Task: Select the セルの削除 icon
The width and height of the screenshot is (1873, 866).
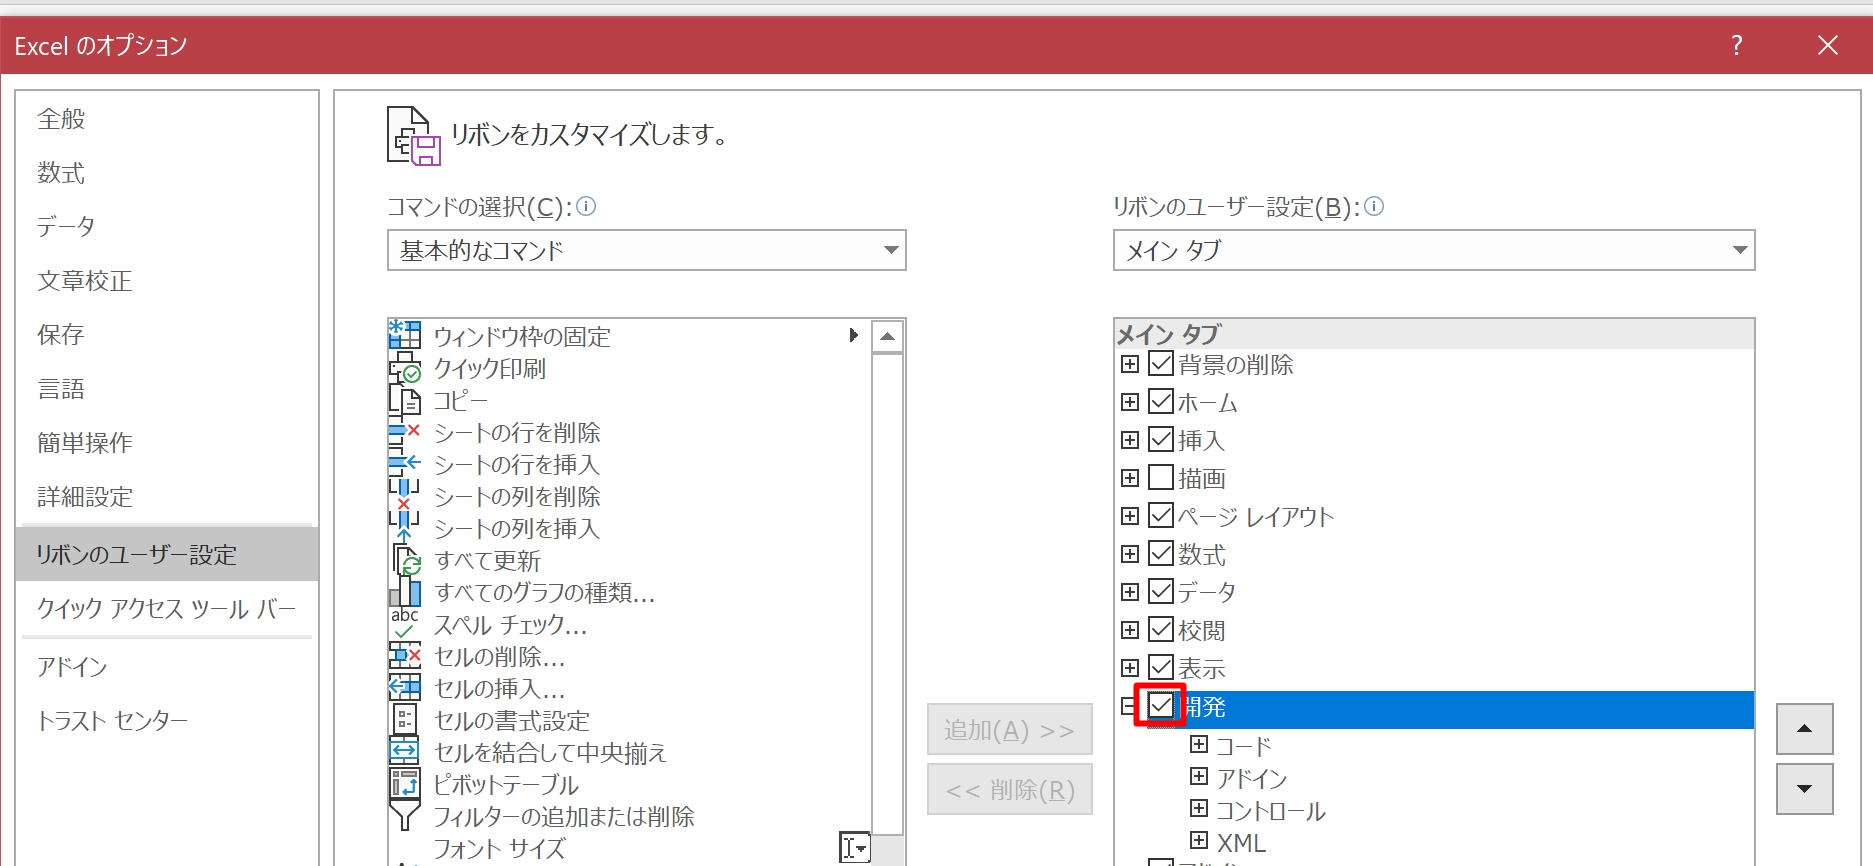Action: tap(404, 656)
